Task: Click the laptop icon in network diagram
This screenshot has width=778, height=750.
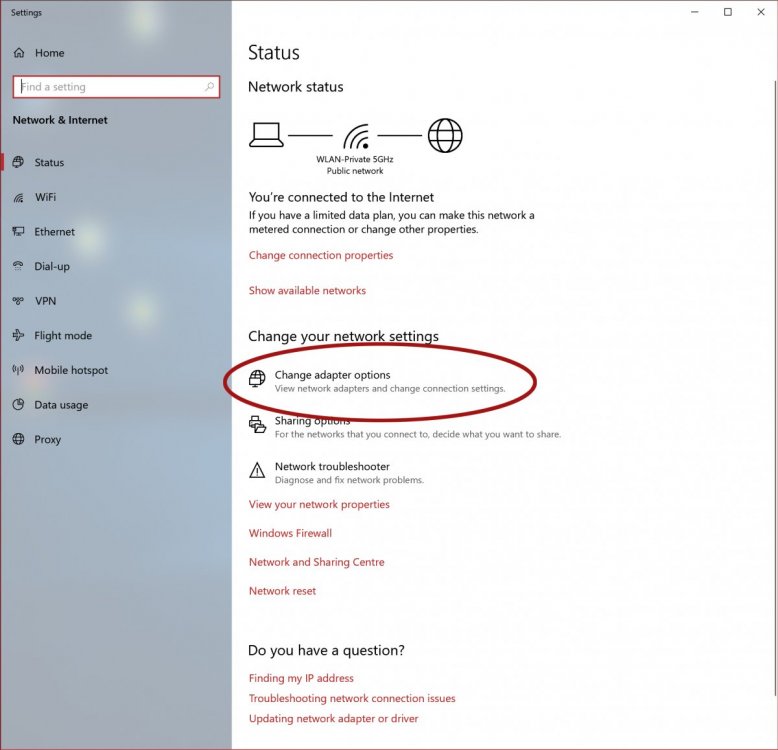Action: (x=266, y=135)
